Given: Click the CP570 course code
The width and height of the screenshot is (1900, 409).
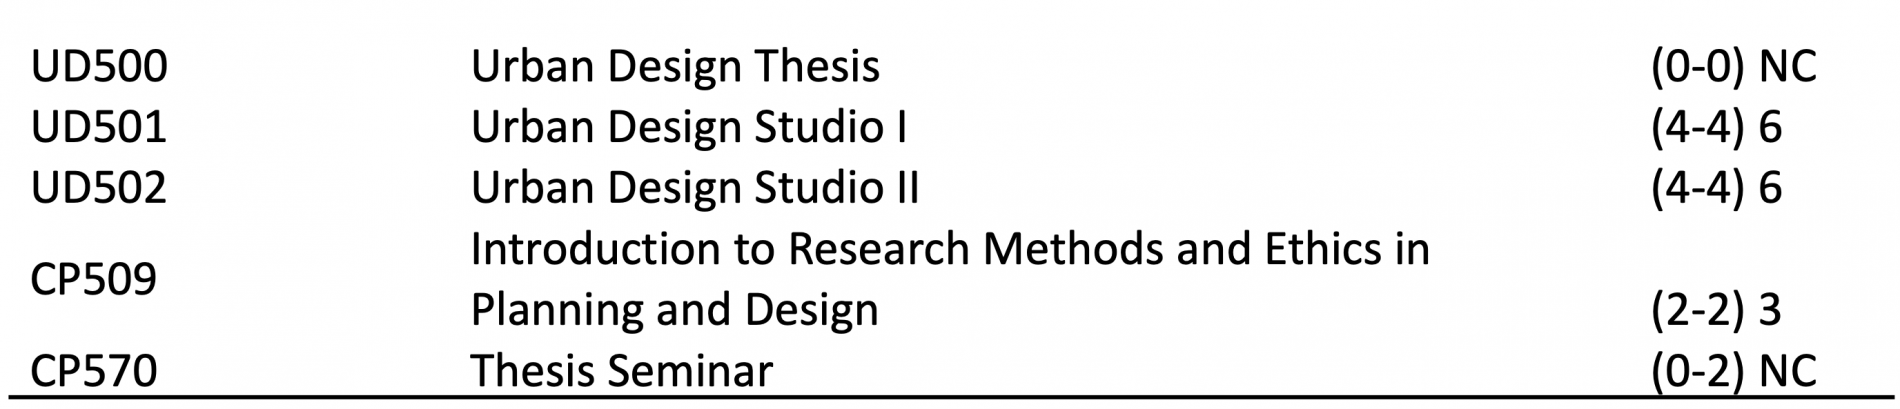Looking at the screenshot, I should click(x=94, y=371).
